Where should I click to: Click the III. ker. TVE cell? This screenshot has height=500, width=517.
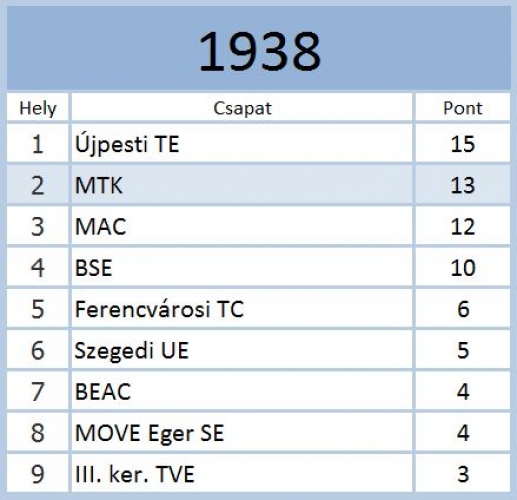coord(242,474)
